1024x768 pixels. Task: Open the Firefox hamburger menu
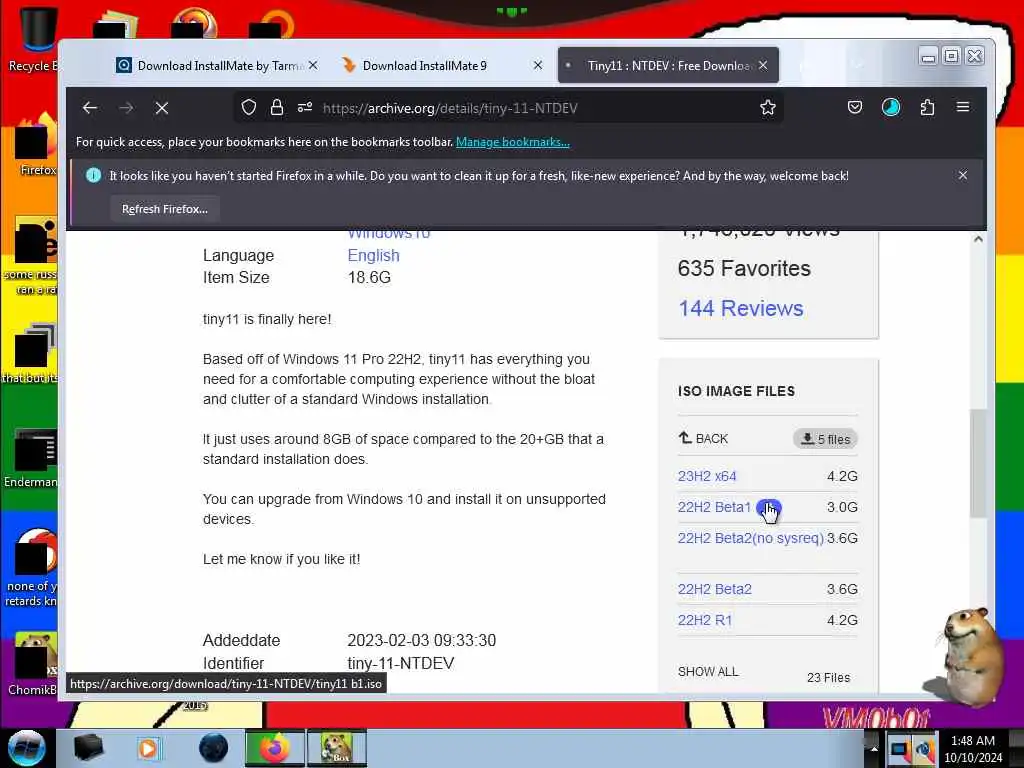[x=963, y=107]
